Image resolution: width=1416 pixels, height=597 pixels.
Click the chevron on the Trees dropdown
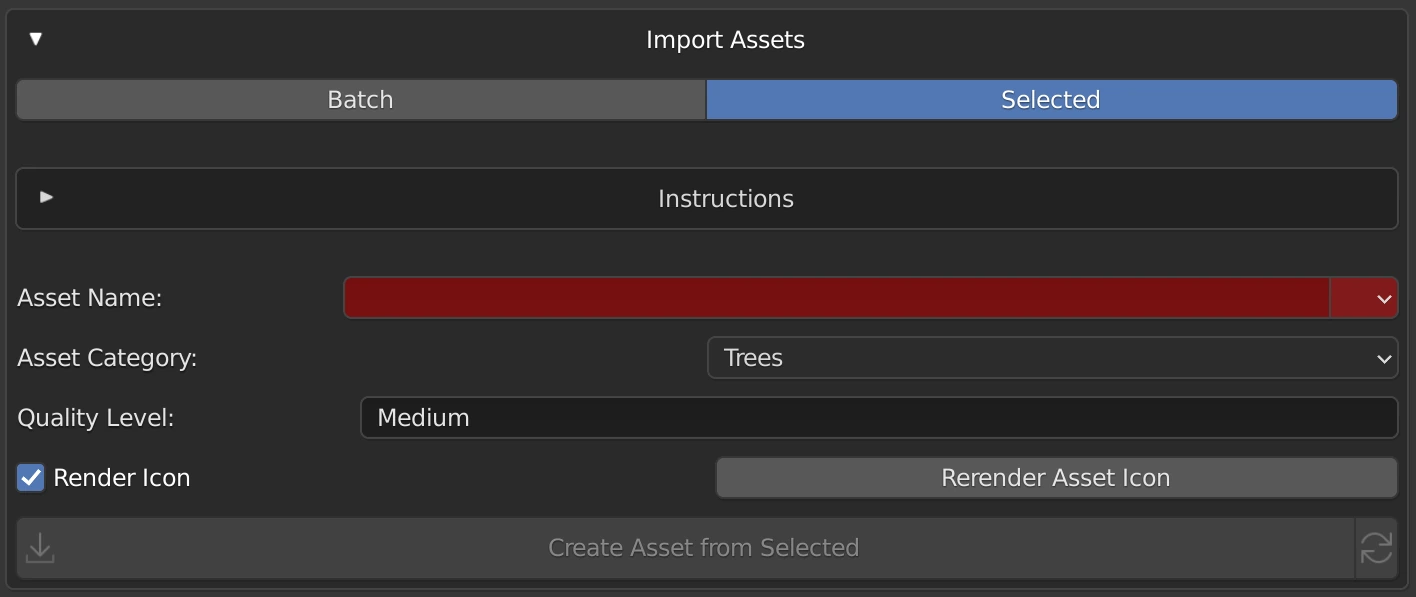(1384, 358)
